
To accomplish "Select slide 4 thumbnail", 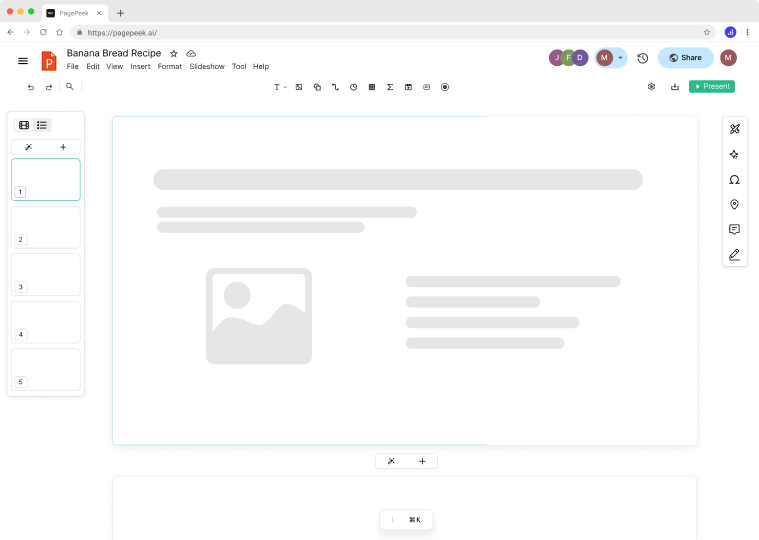I will 46,322.
